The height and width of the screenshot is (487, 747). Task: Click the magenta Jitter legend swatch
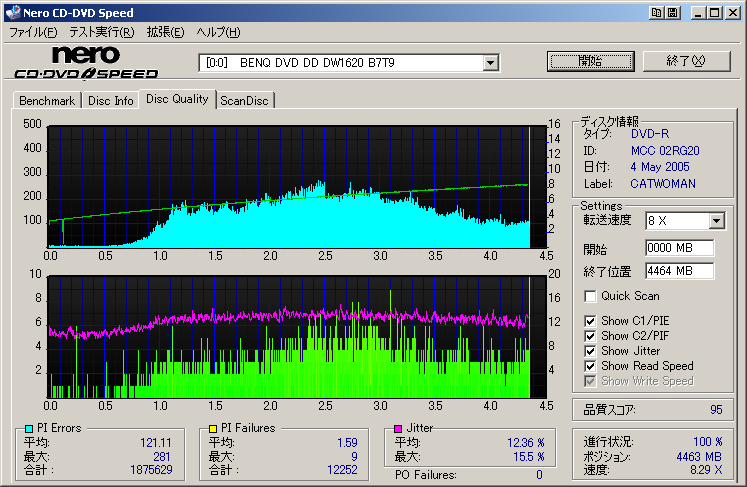[398, 428]
